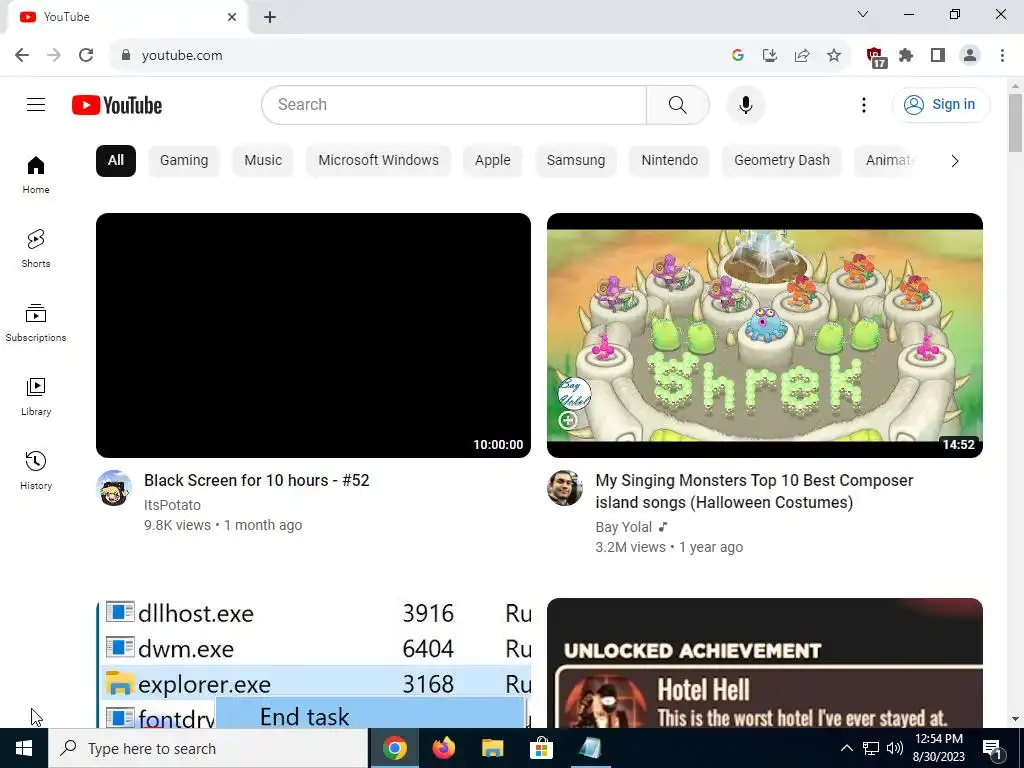Click the share page icon
The image size is (1024, 768).
(802, 56)
